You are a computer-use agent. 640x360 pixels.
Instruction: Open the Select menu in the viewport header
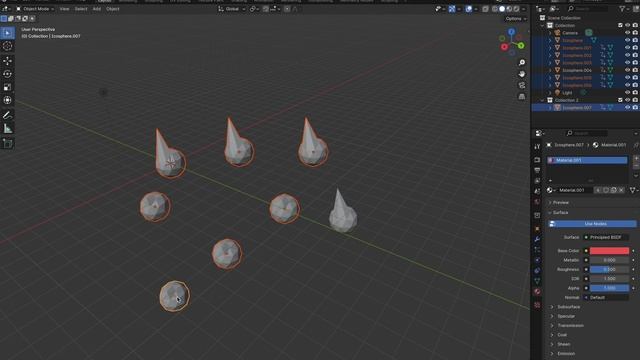pos(81,9)
